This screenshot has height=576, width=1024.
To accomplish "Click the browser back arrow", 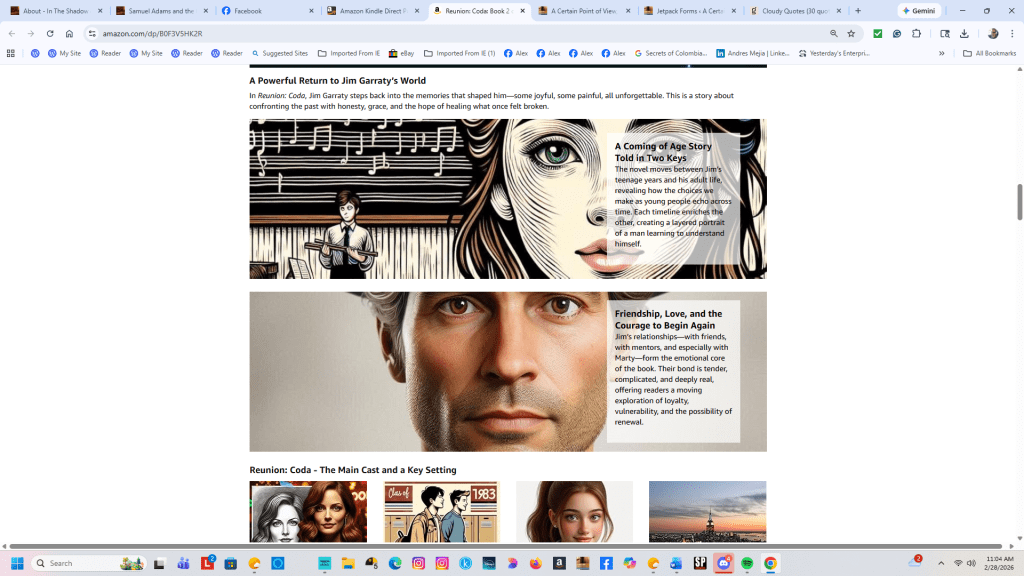I will pyautogui.click(x=11, y=33).
